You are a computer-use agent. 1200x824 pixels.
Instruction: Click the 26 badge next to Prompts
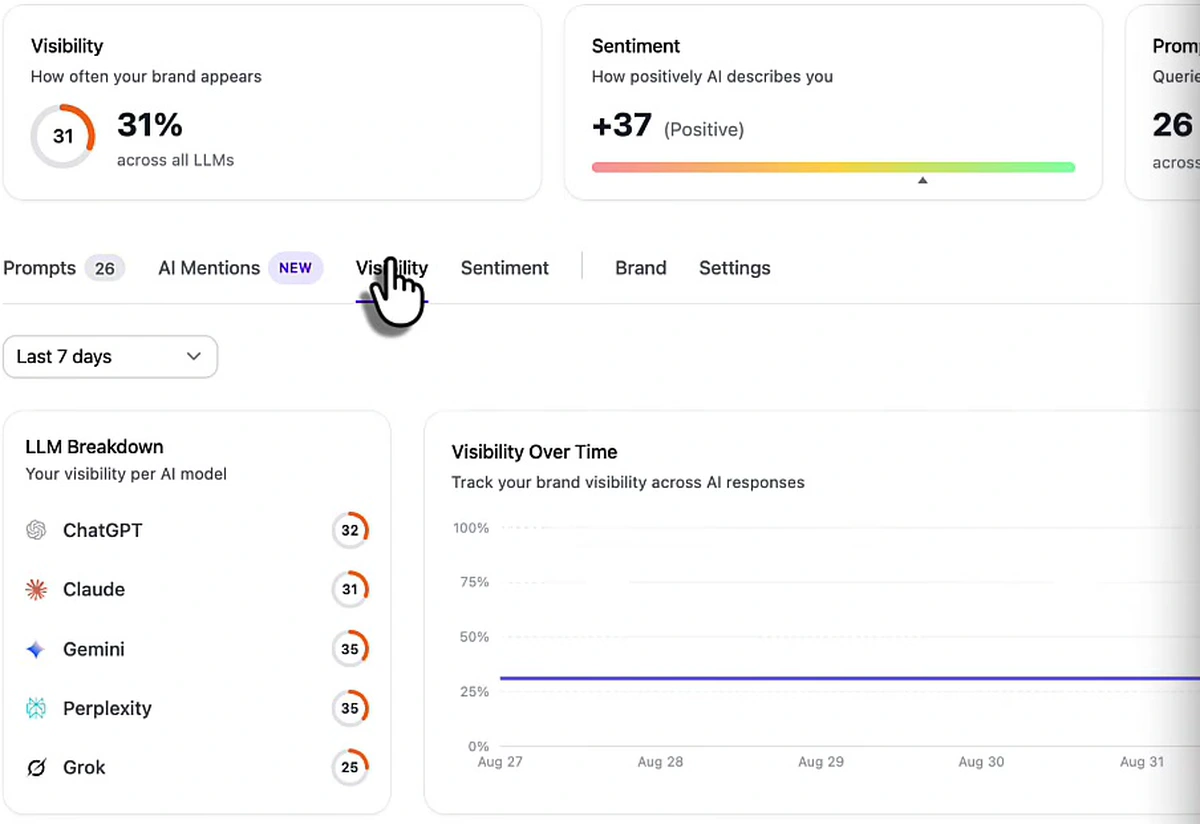(105, 268)
